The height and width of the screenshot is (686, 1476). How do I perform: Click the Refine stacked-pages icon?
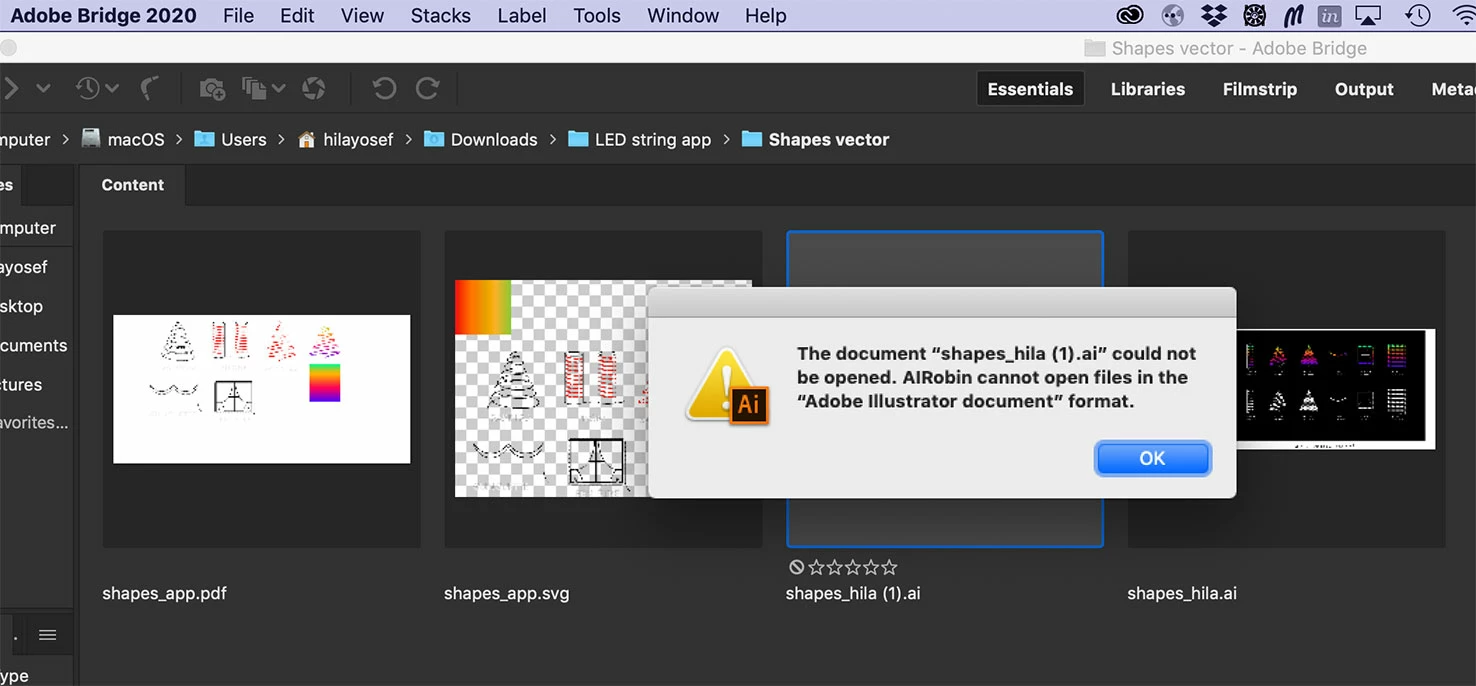click(x=255, y=89)
